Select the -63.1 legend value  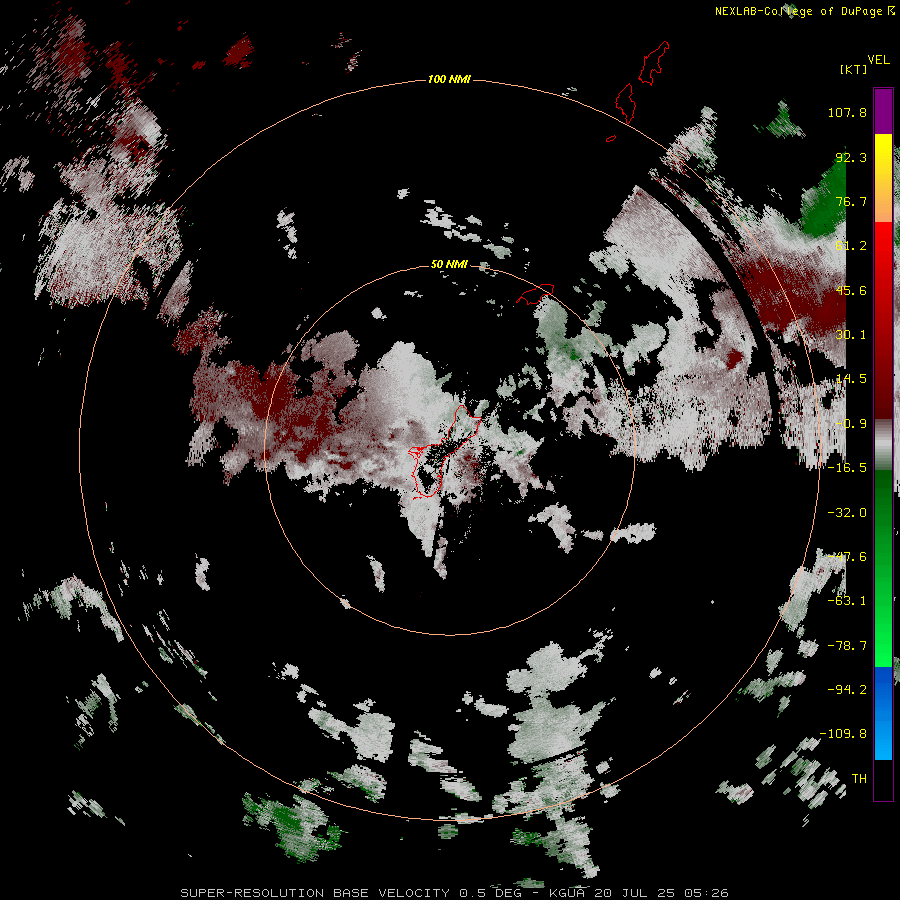(847, 601)
